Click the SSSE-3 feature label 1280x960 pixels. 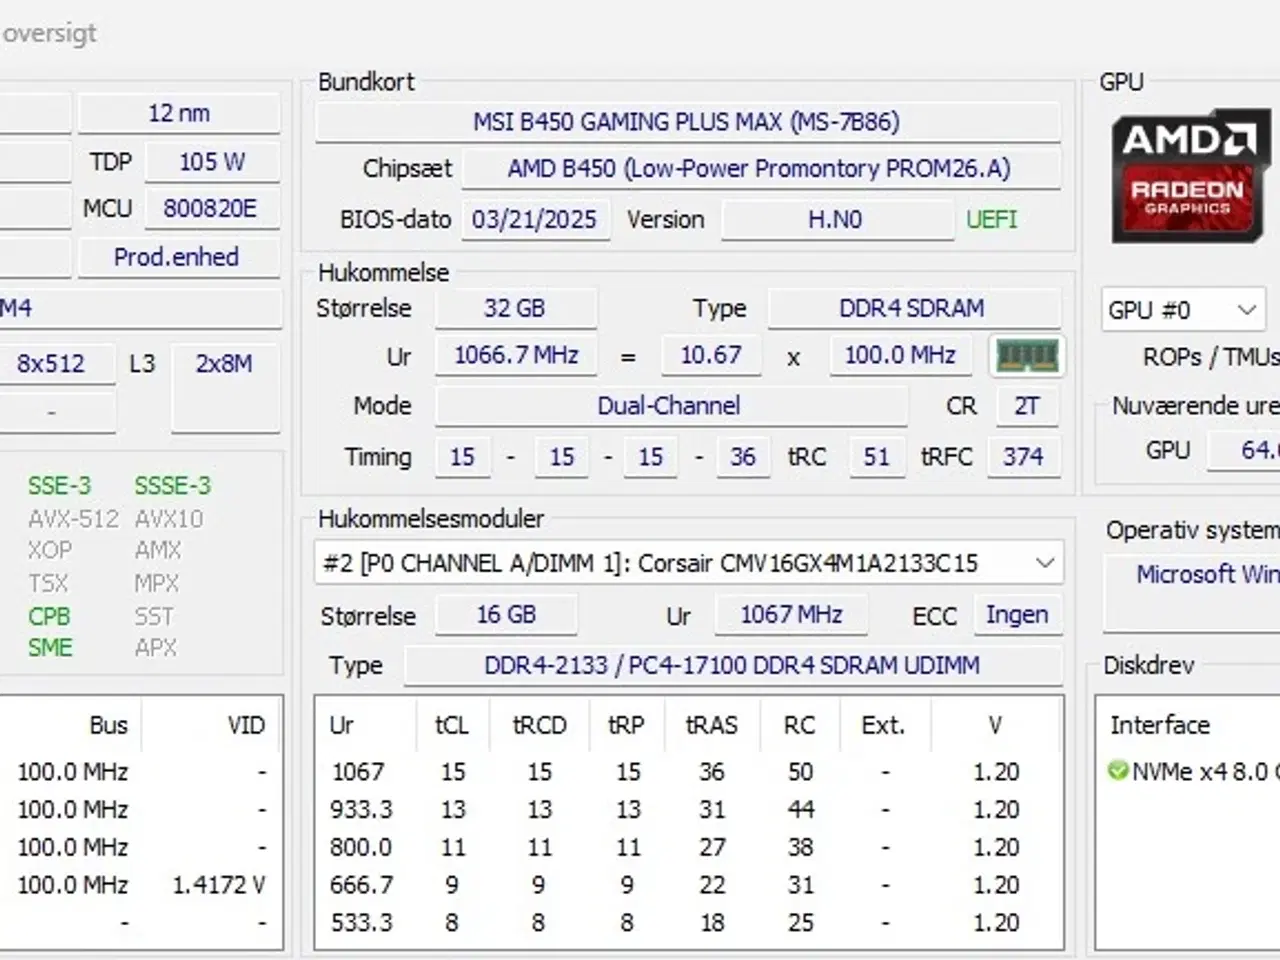pos(173,486)
